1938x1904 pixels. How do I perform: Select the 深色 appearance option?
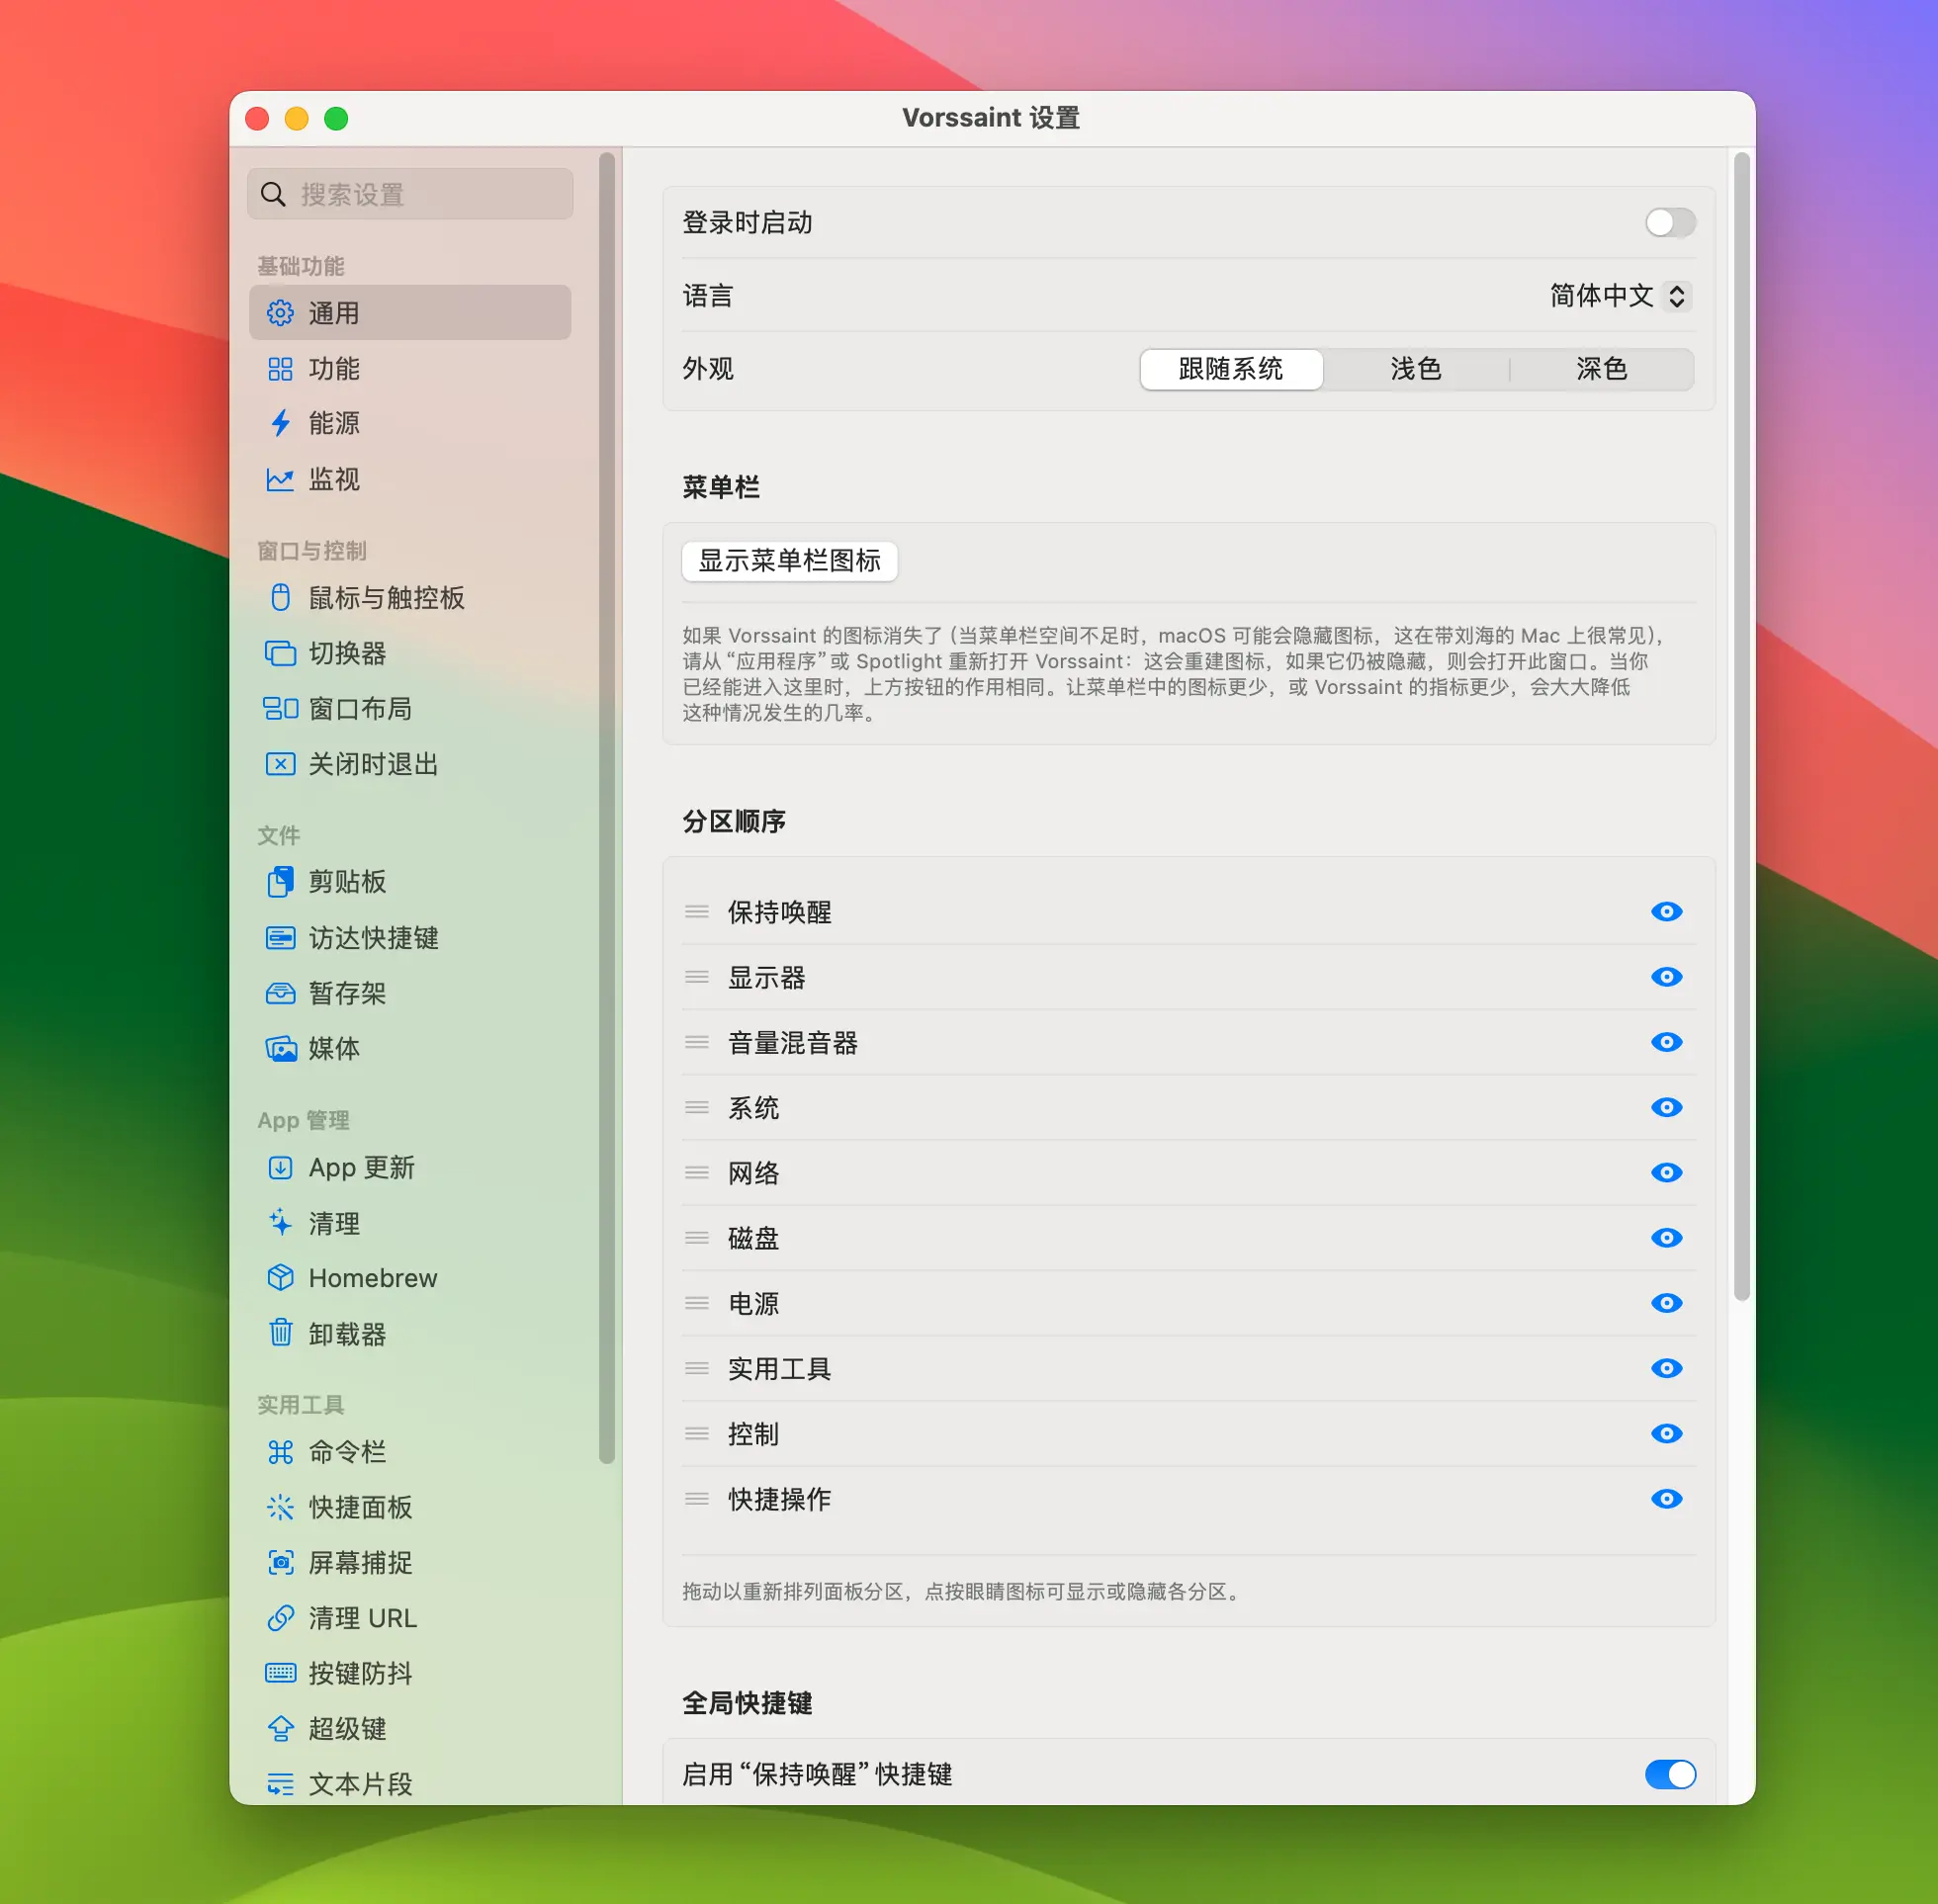point(1601,369)
